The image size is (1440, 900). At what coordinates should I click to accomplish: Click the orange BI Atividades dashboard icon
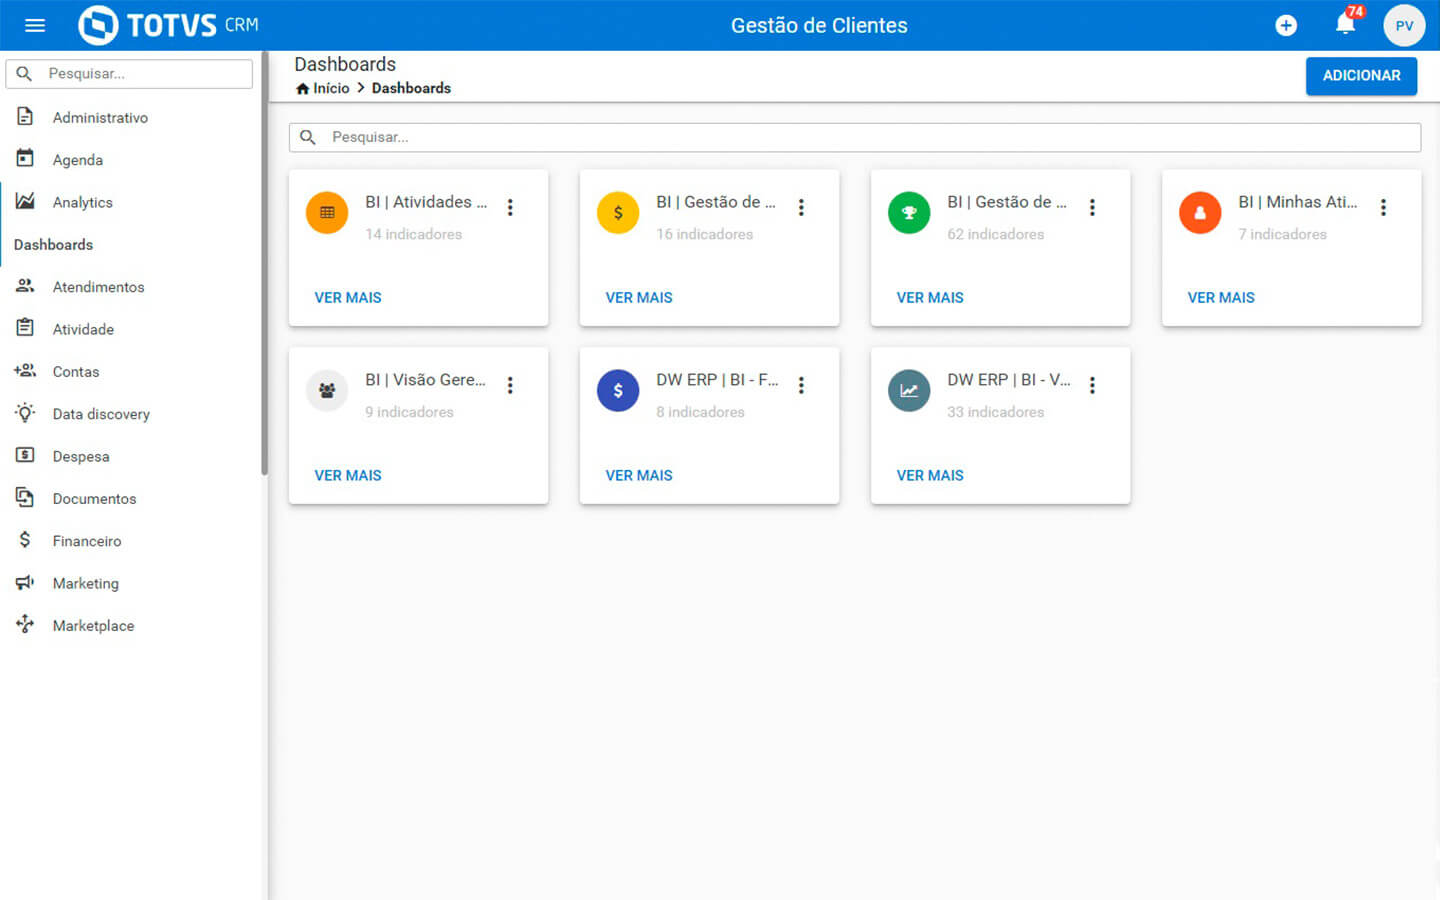pyautogui.click(x=327, y=212)
